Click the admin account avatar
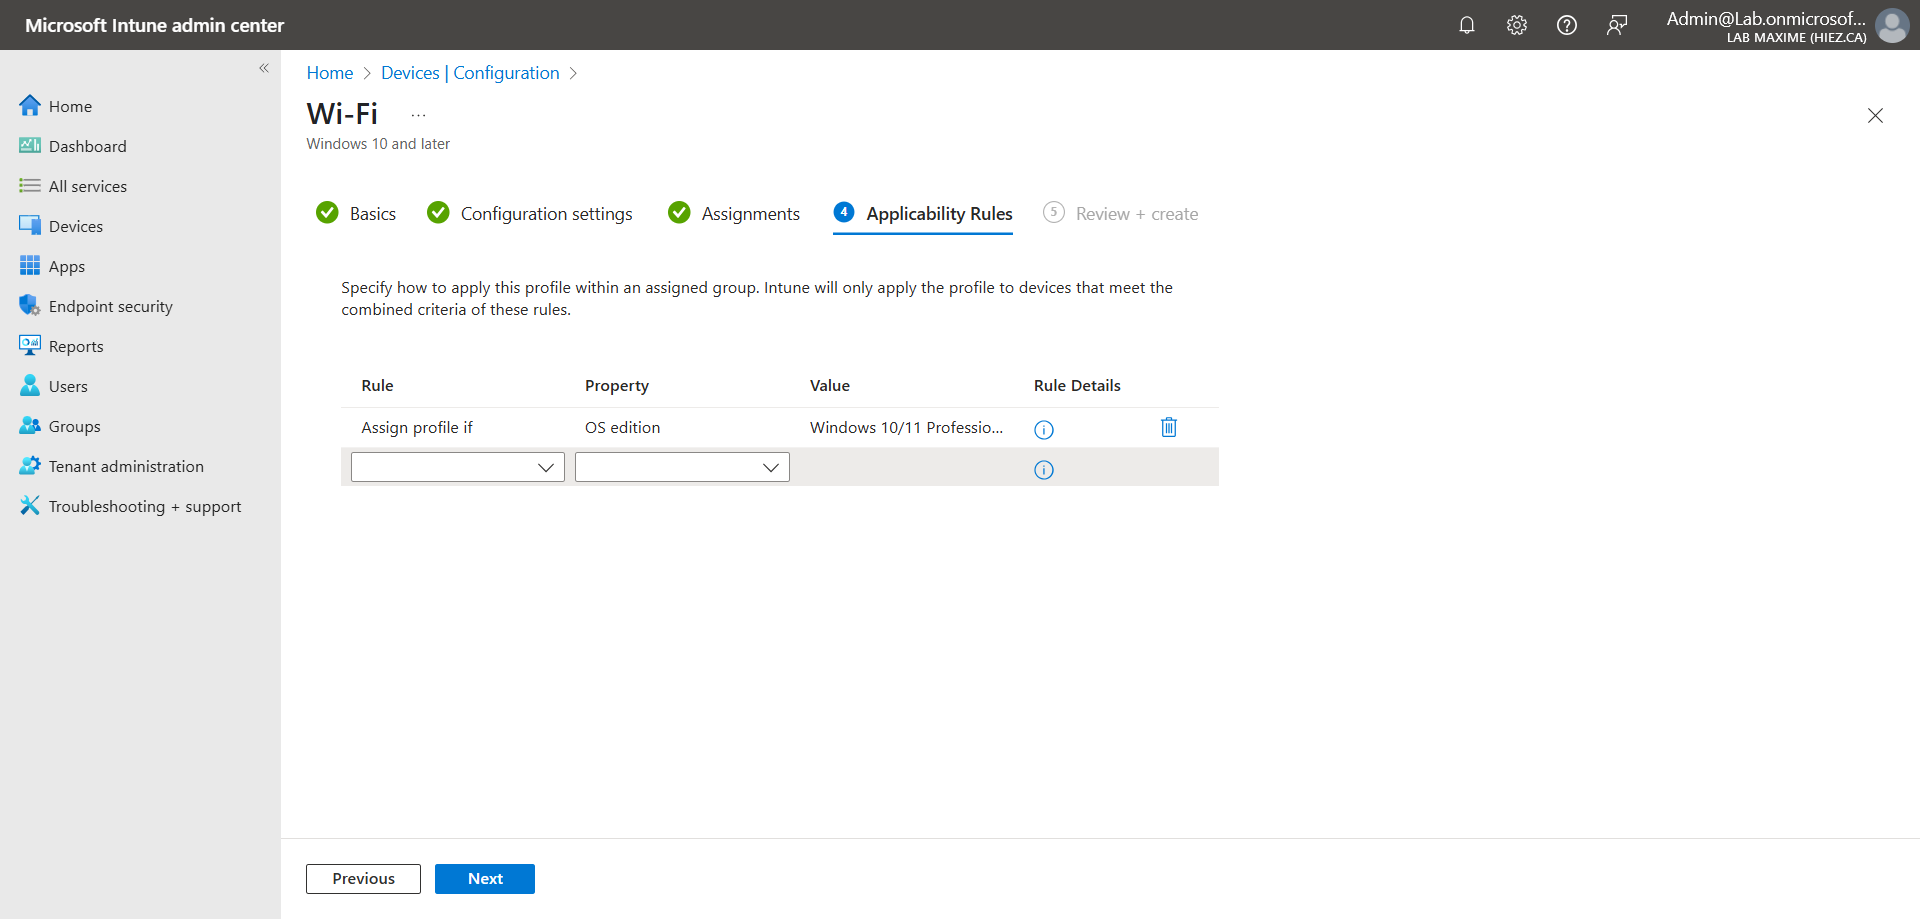1920x919 pixels. coord(1891,25)
